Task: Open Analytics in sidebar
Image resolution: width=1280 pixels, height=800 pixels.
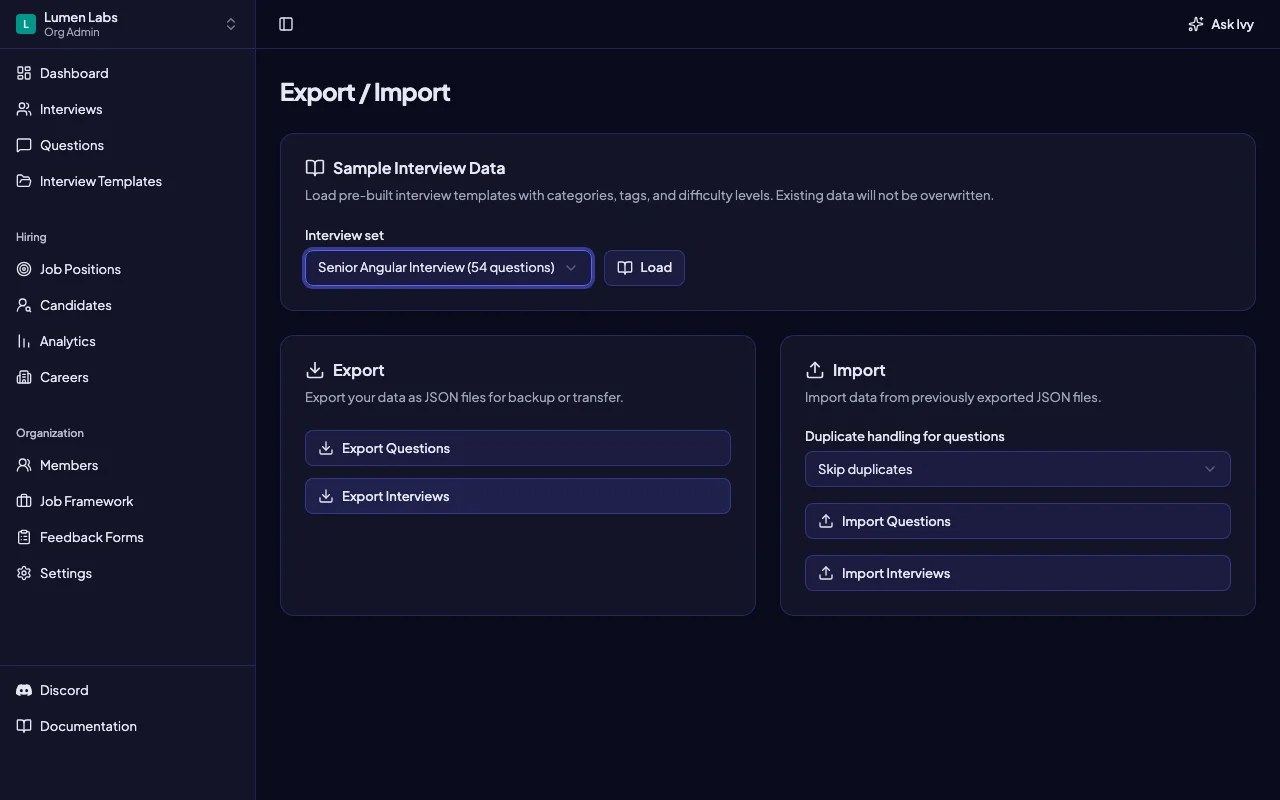Action: 127,341
